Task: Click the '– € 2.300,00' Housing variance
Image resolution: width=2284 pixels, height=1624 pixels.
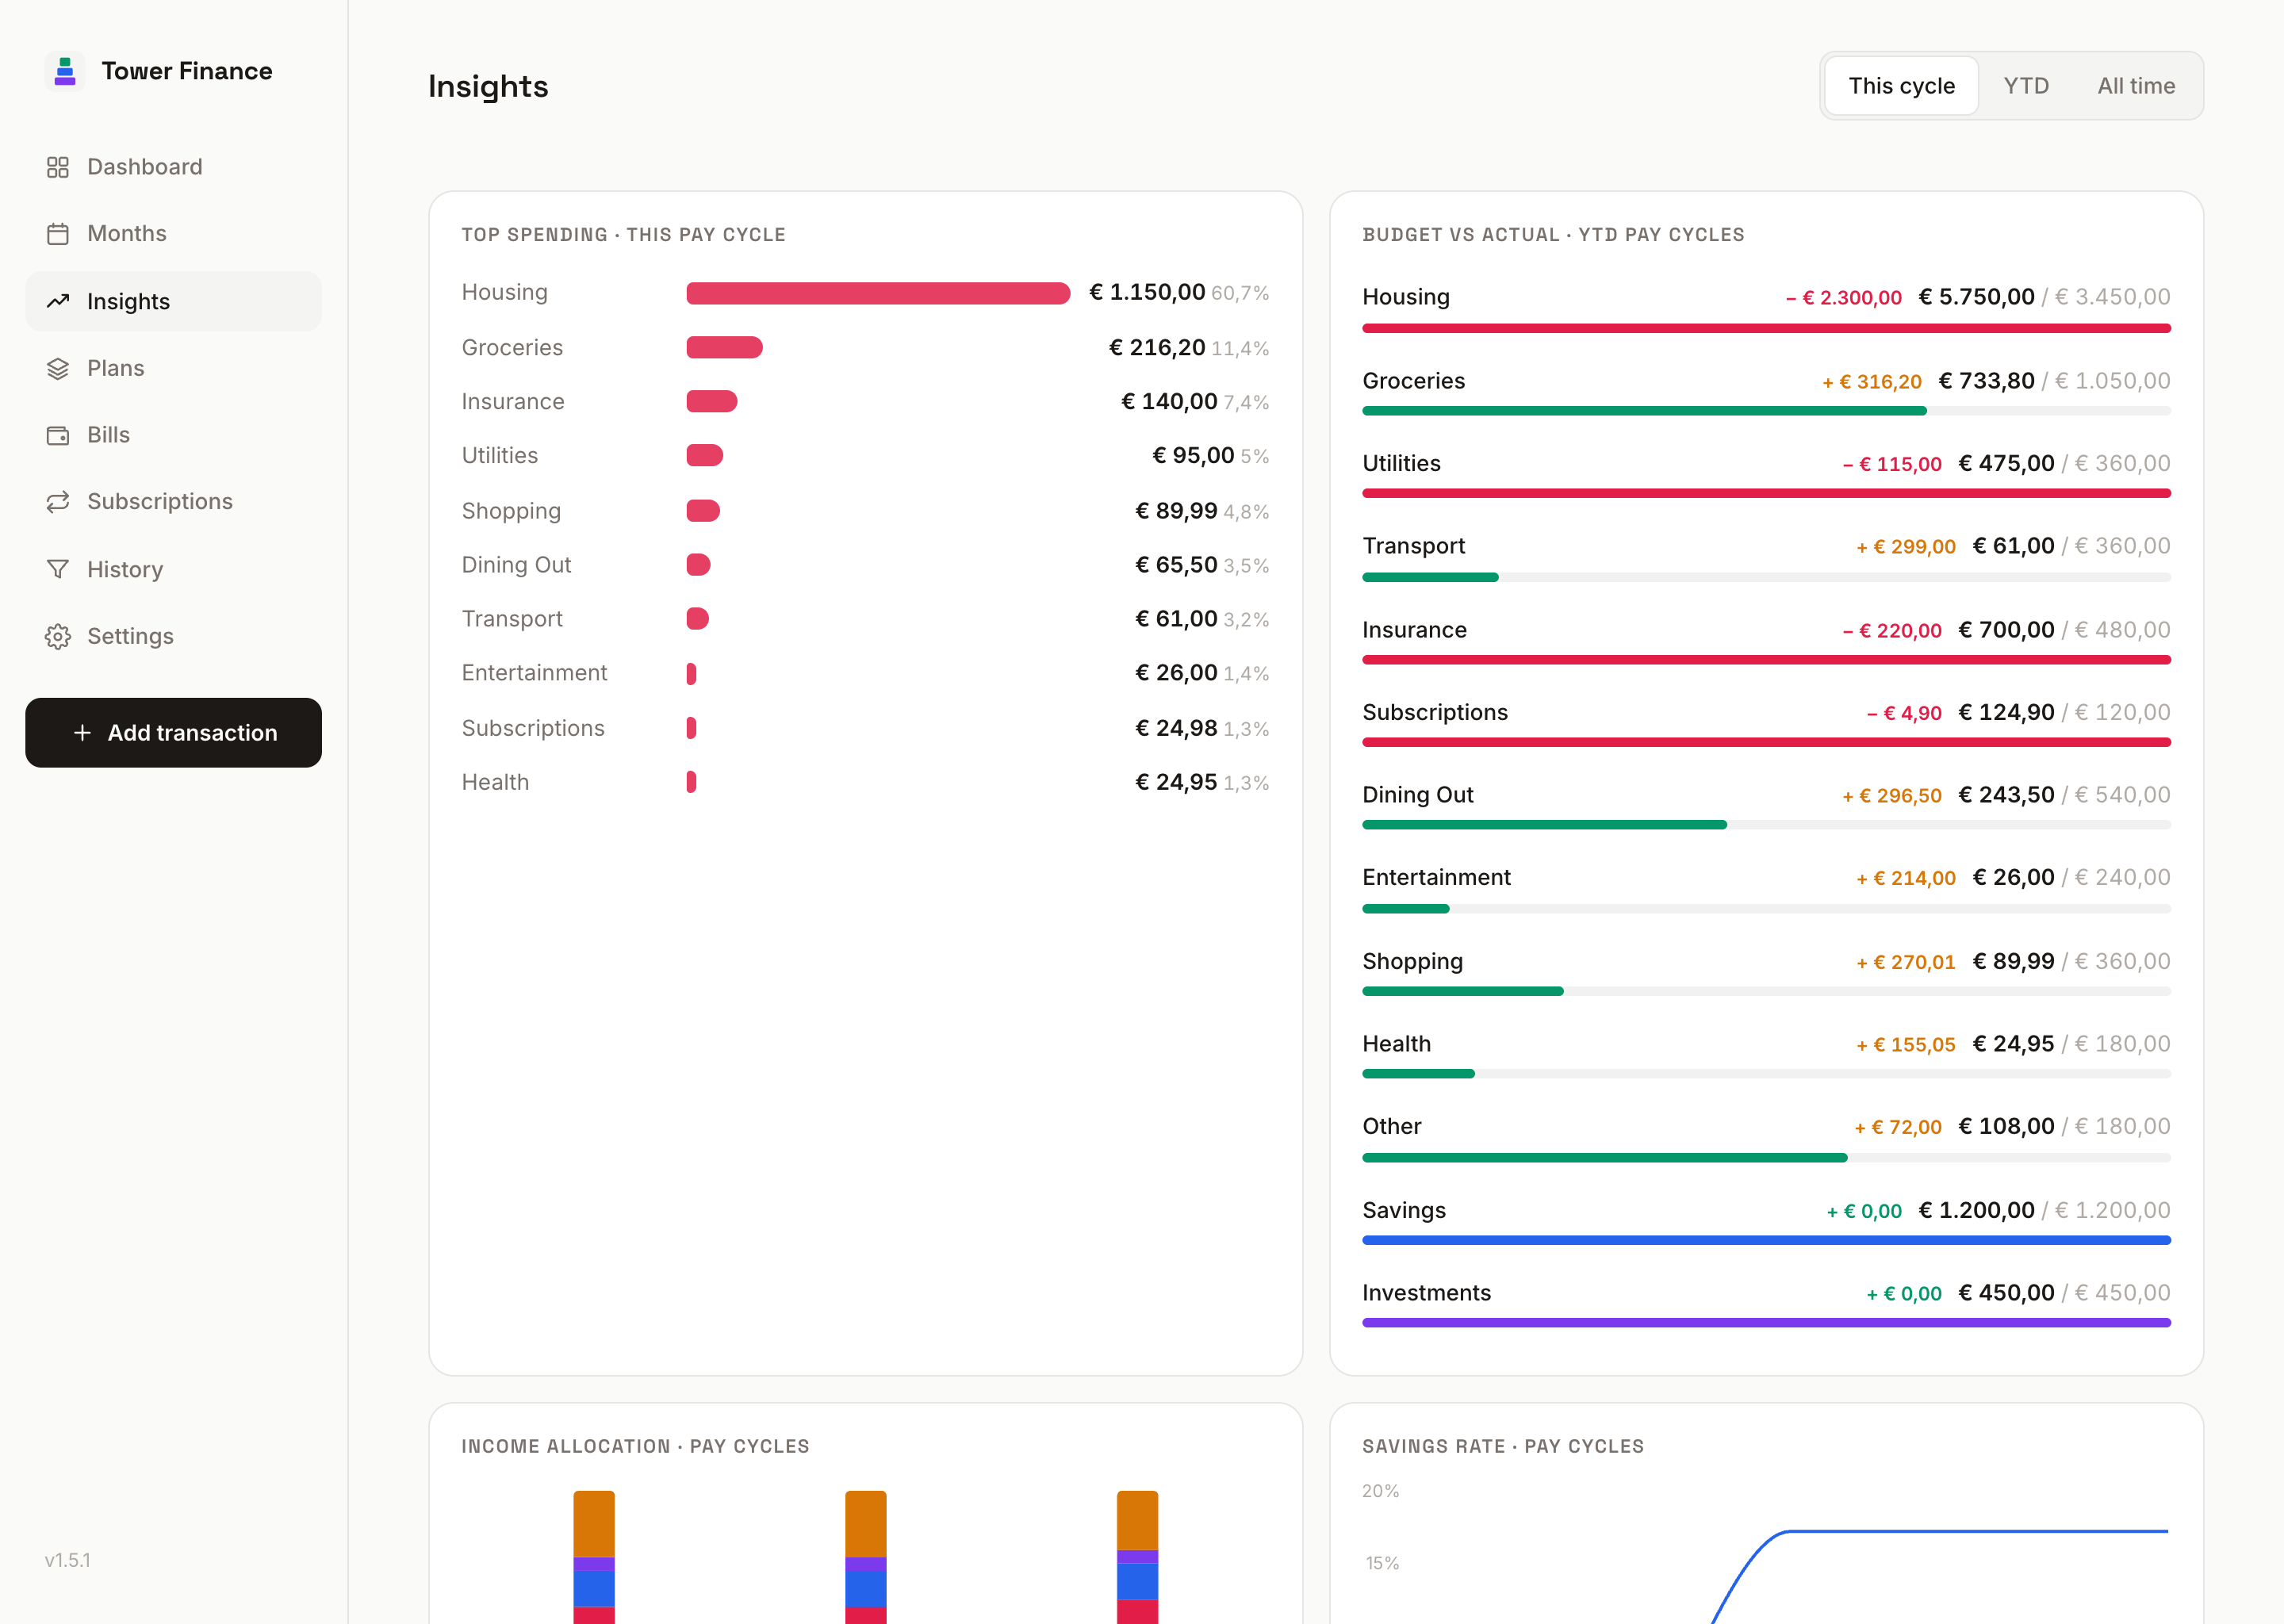Action: pos(1843,298)
